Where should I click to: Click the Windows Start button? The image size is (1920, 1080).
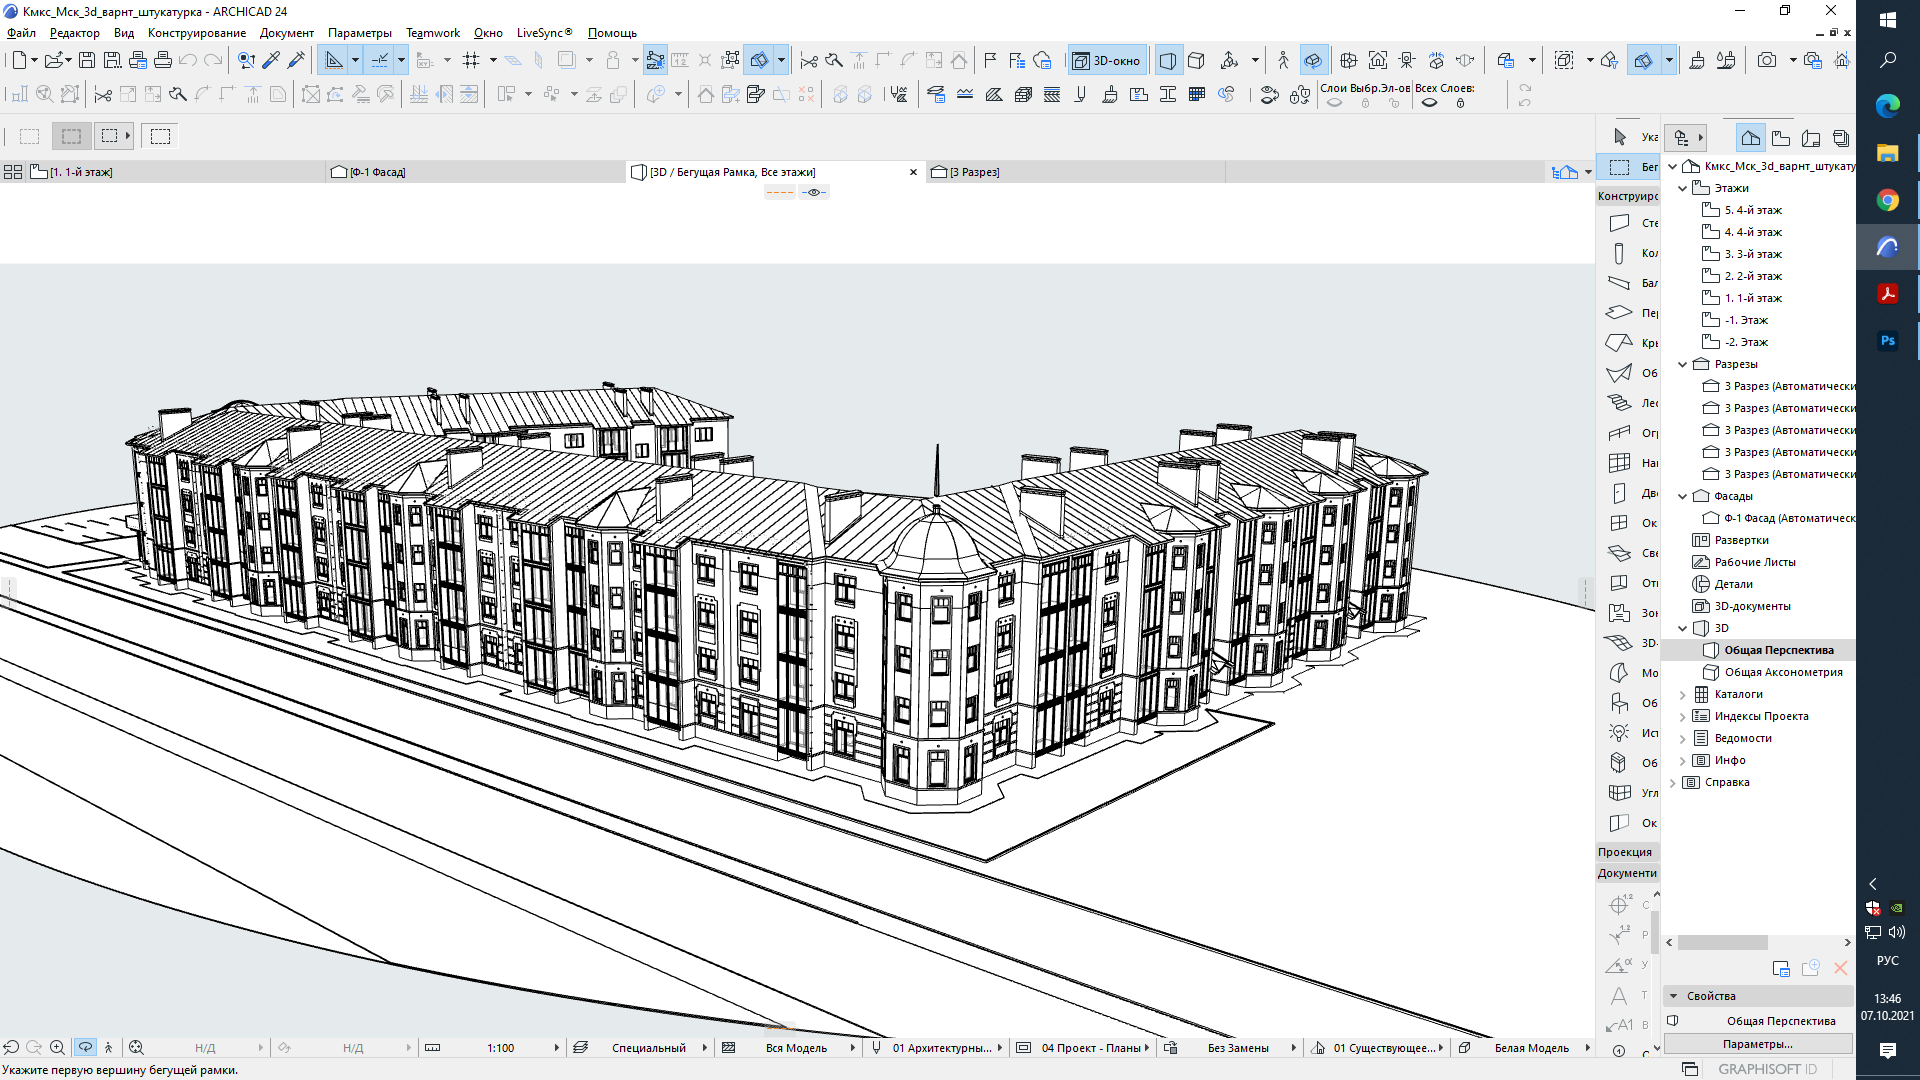(1888, 20)
